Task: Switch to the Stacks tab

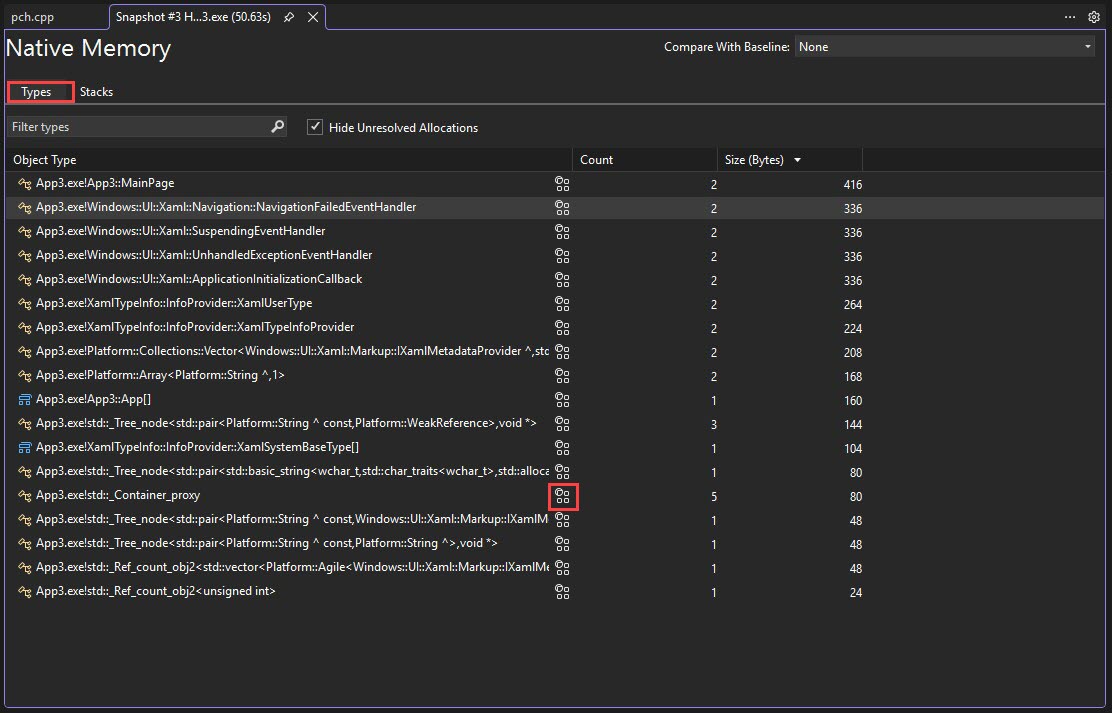Action: (96, 91)
